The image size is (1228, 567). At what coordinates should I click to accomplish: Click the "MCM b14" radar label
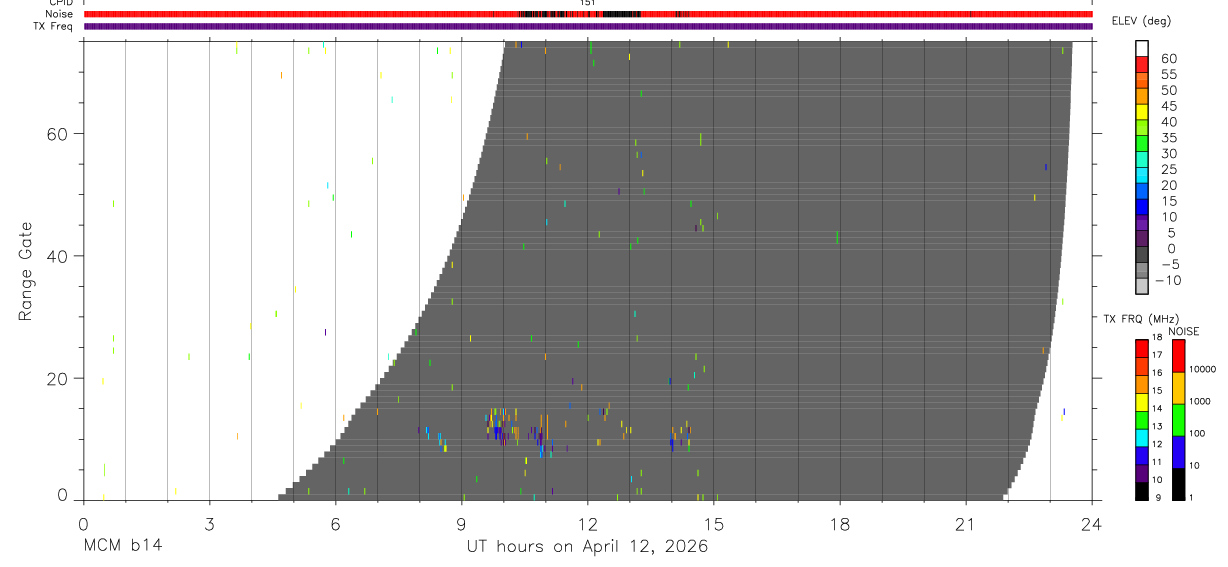pos(122,547)
